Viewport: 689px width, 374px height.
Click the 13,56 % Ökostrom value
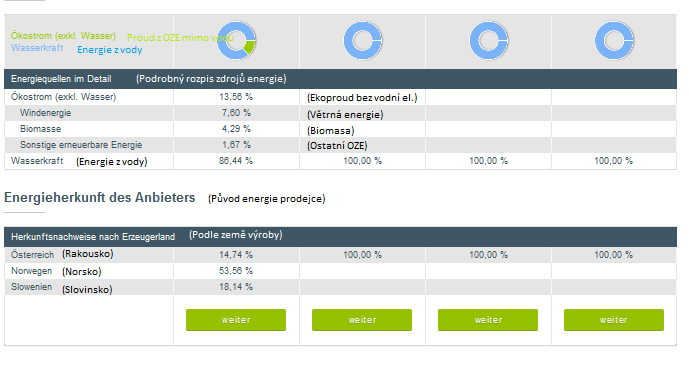236,97
